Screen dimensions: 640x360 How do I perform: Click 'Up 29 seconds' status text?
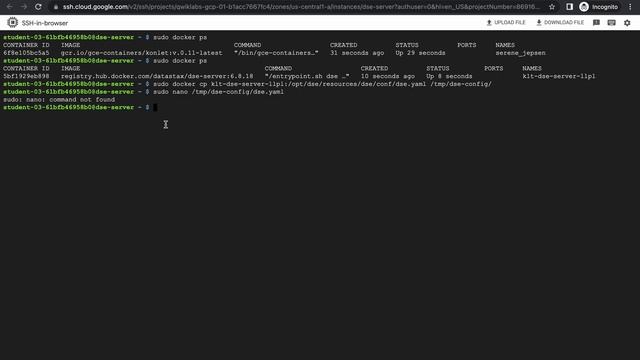[420, 53]
